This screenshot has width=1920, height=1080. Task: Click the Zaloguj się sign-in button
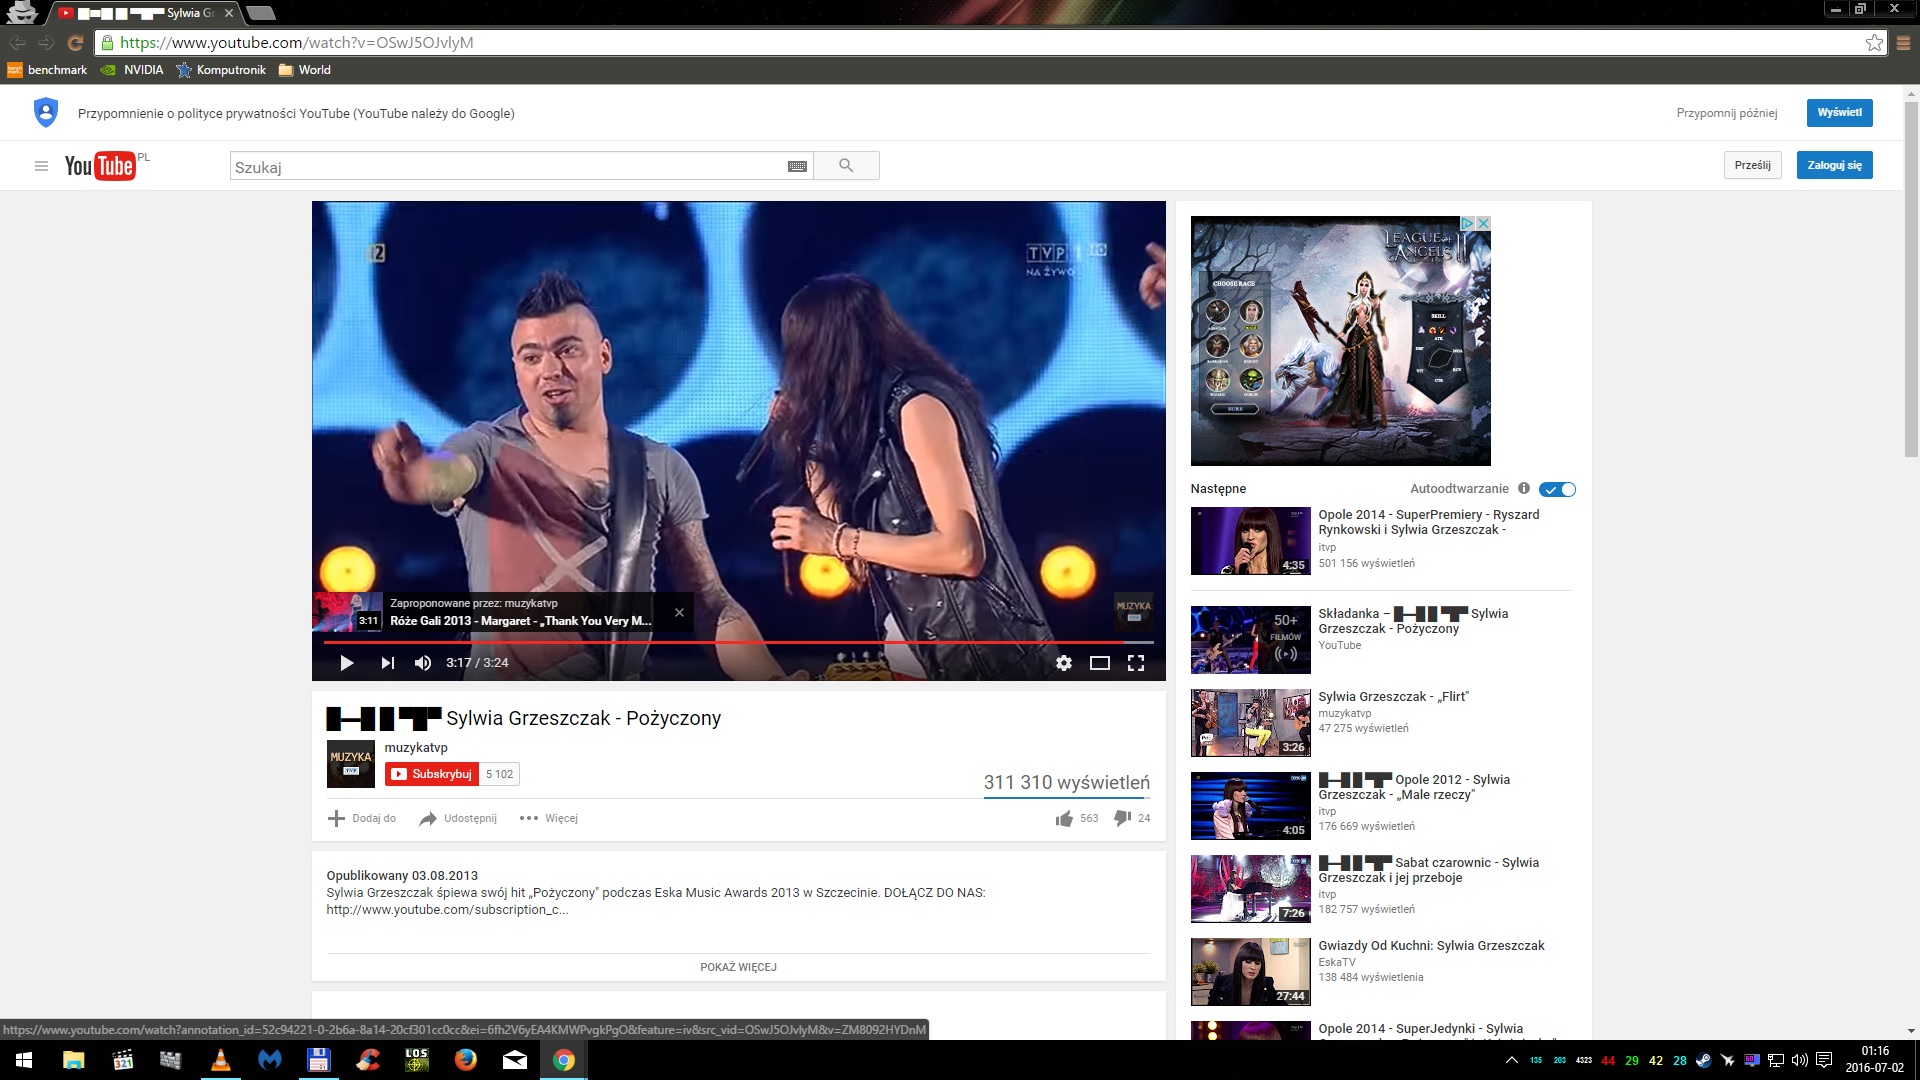pos(1834,165)
